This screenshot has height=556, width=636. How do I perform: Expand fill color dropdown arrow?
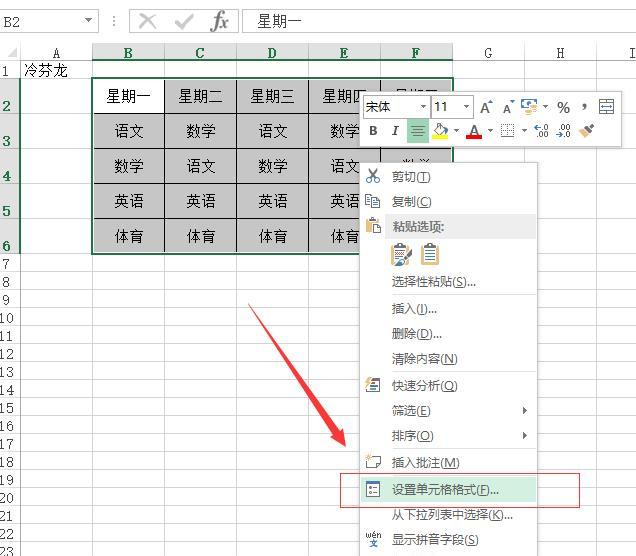(456, 131)
